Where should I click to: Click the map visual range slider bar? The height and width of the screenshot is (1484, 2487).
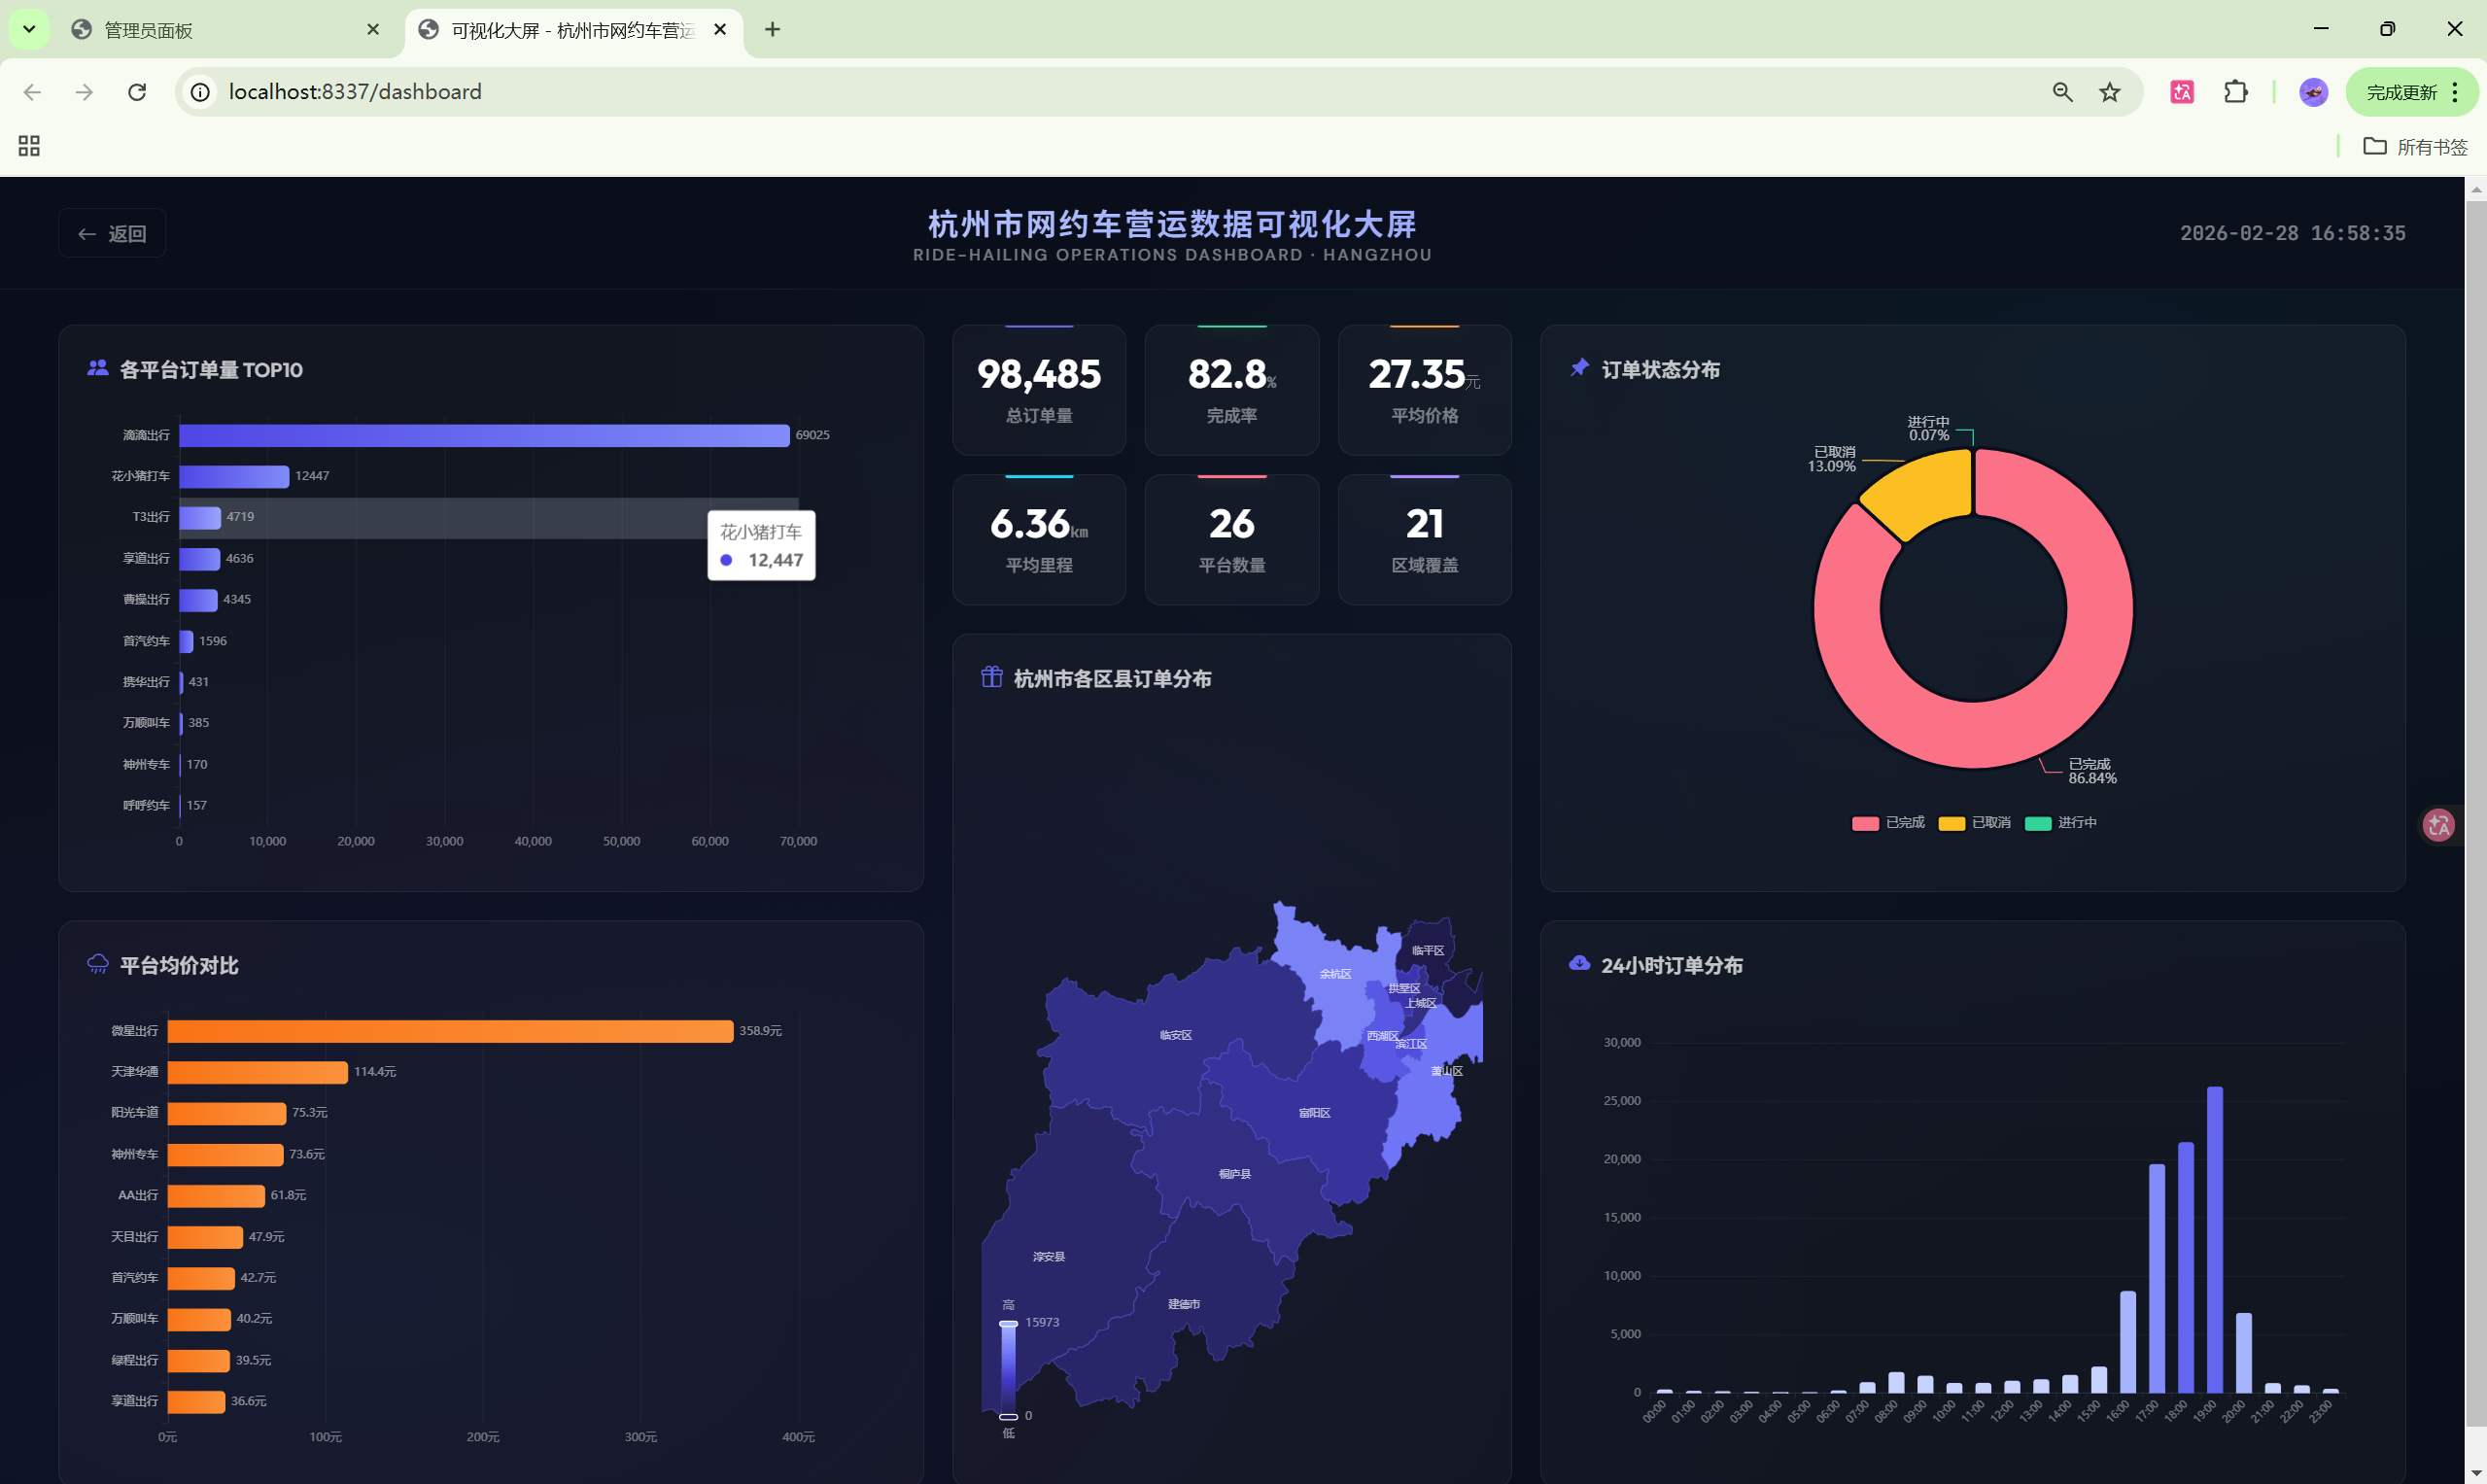point(1008,1370)
